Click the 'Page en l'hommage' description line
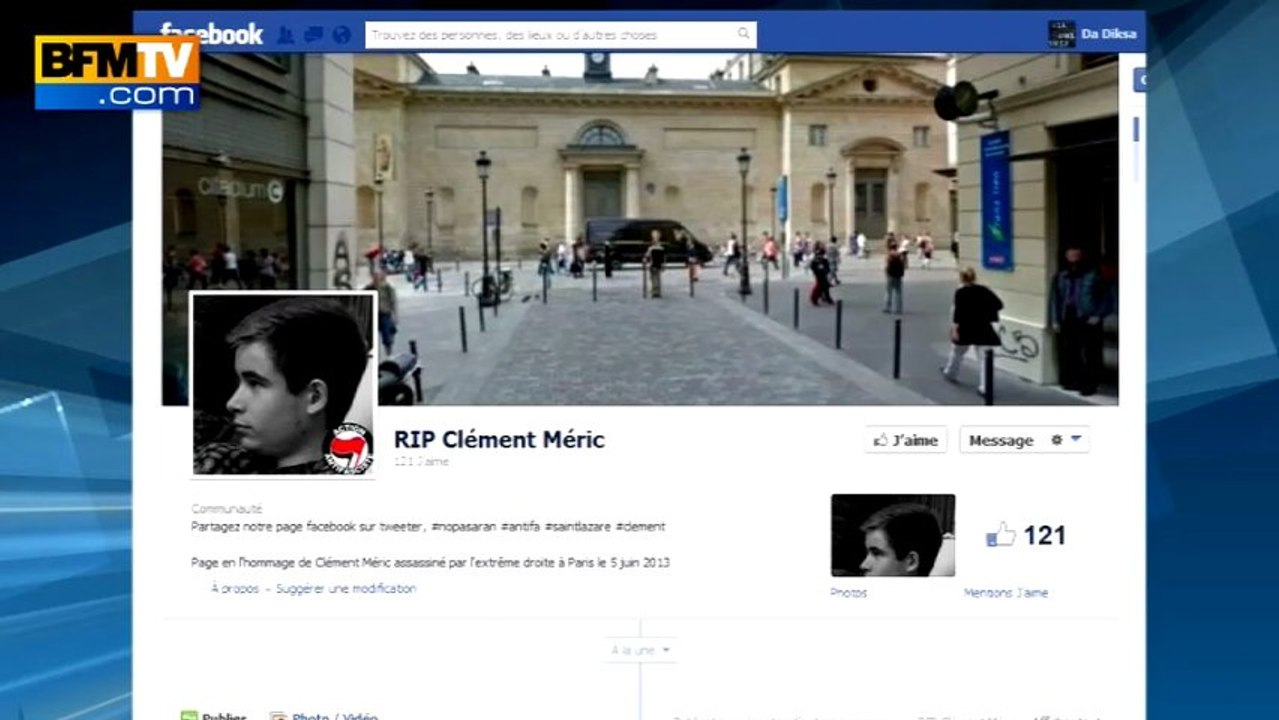 click(430, 562)
